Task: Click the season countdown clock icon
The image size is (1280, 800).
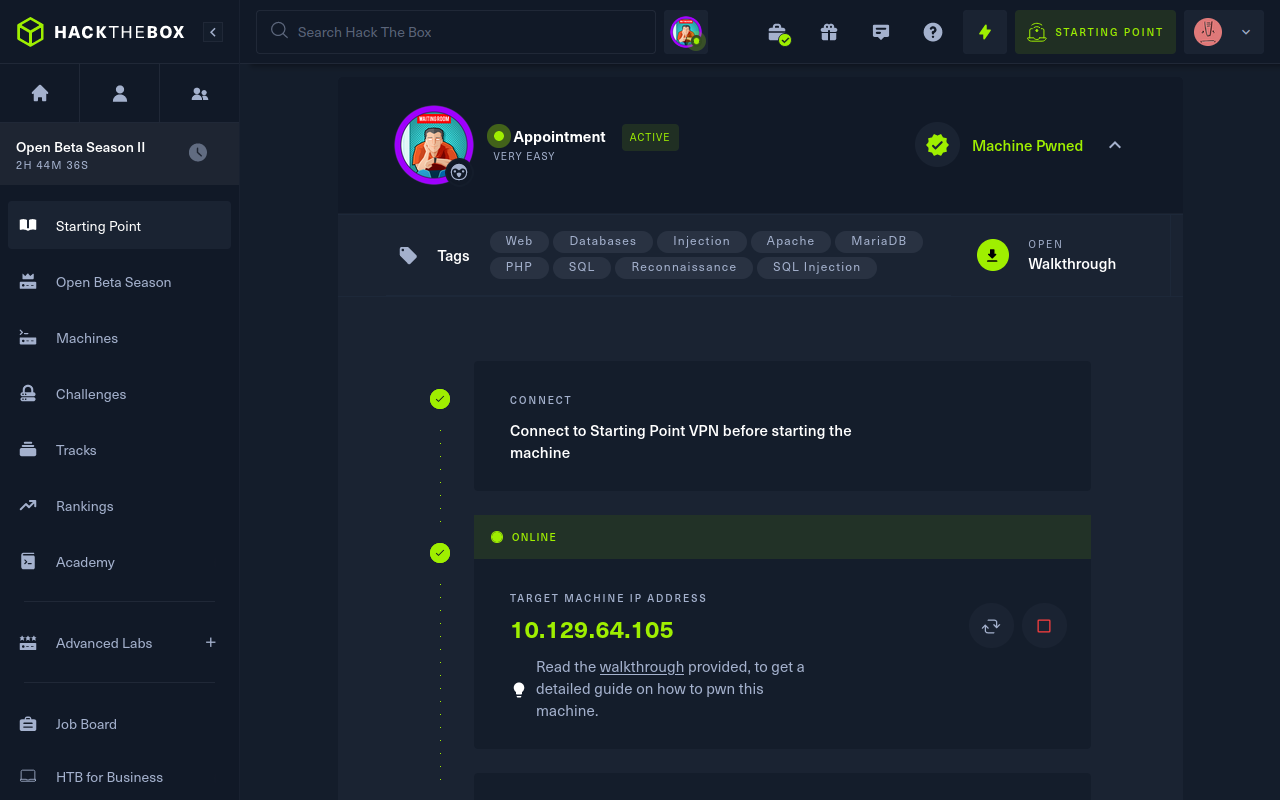Action: (x=198, y=152)
